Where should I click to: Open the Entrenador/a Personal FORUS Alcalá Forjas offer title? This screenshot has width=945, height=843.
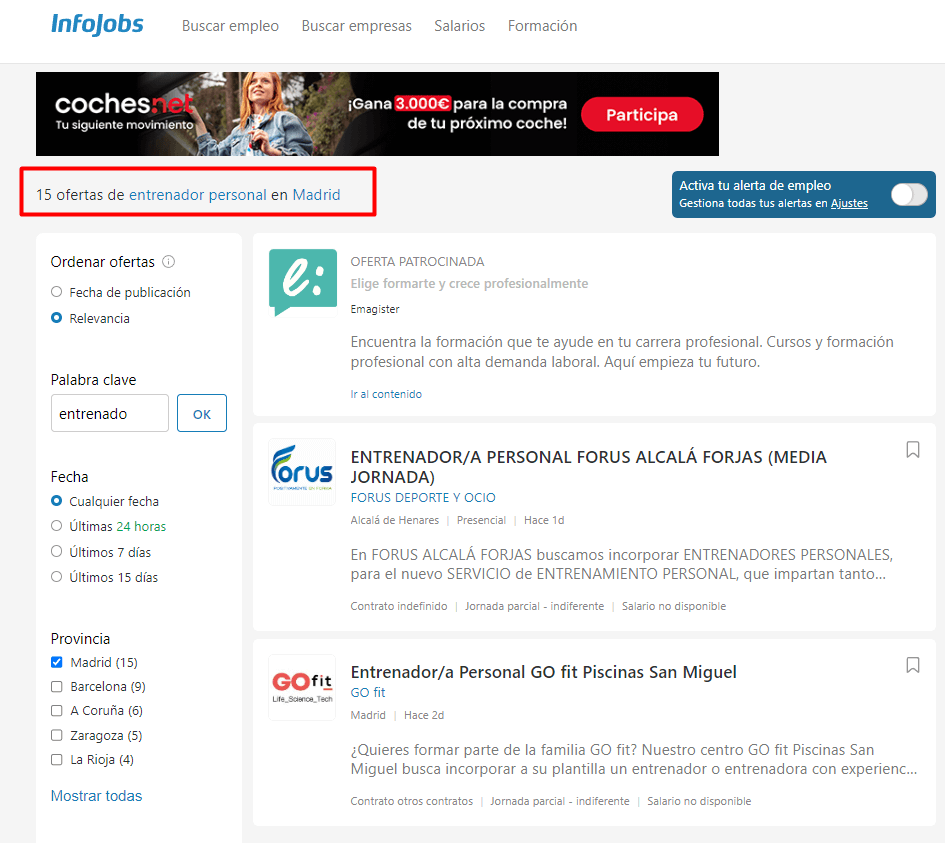coord(588,466)
